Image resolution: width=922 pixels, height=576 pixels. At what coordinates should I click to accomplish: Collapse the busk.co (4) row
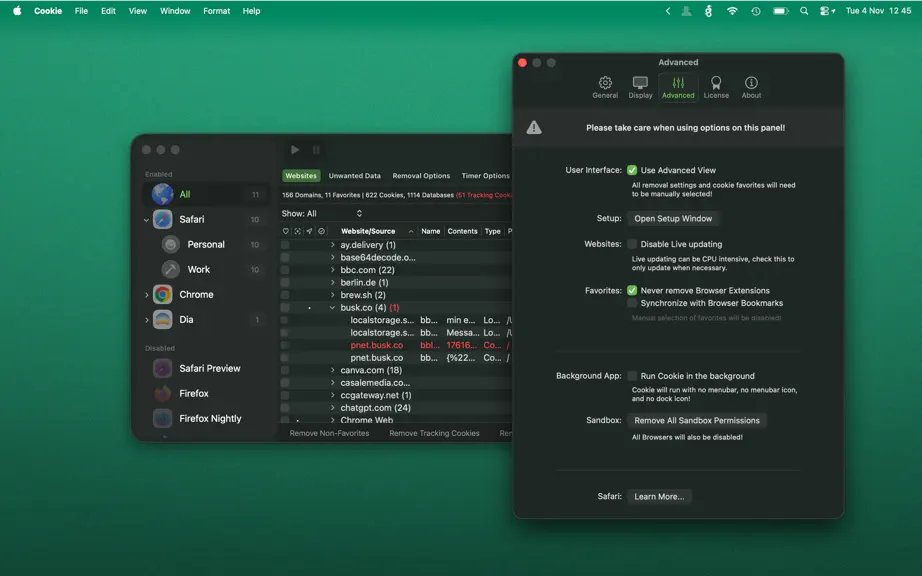pyautogui.click(x=332, y=307)
